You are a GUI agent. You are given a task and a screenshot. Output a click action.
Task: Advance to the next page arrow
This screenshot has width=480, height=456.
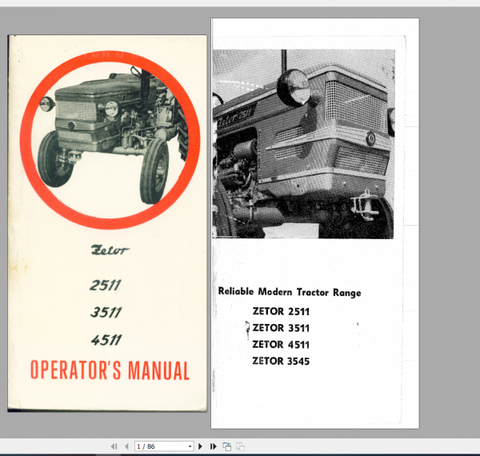click(x=200, y=446)
